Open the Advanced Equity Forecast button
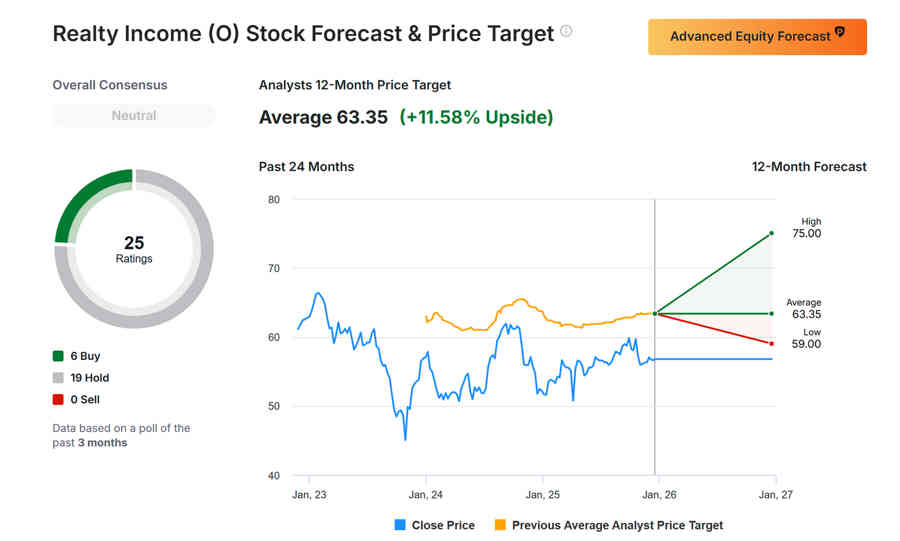This screenshot has width=900, height=541. pos(757,36)
